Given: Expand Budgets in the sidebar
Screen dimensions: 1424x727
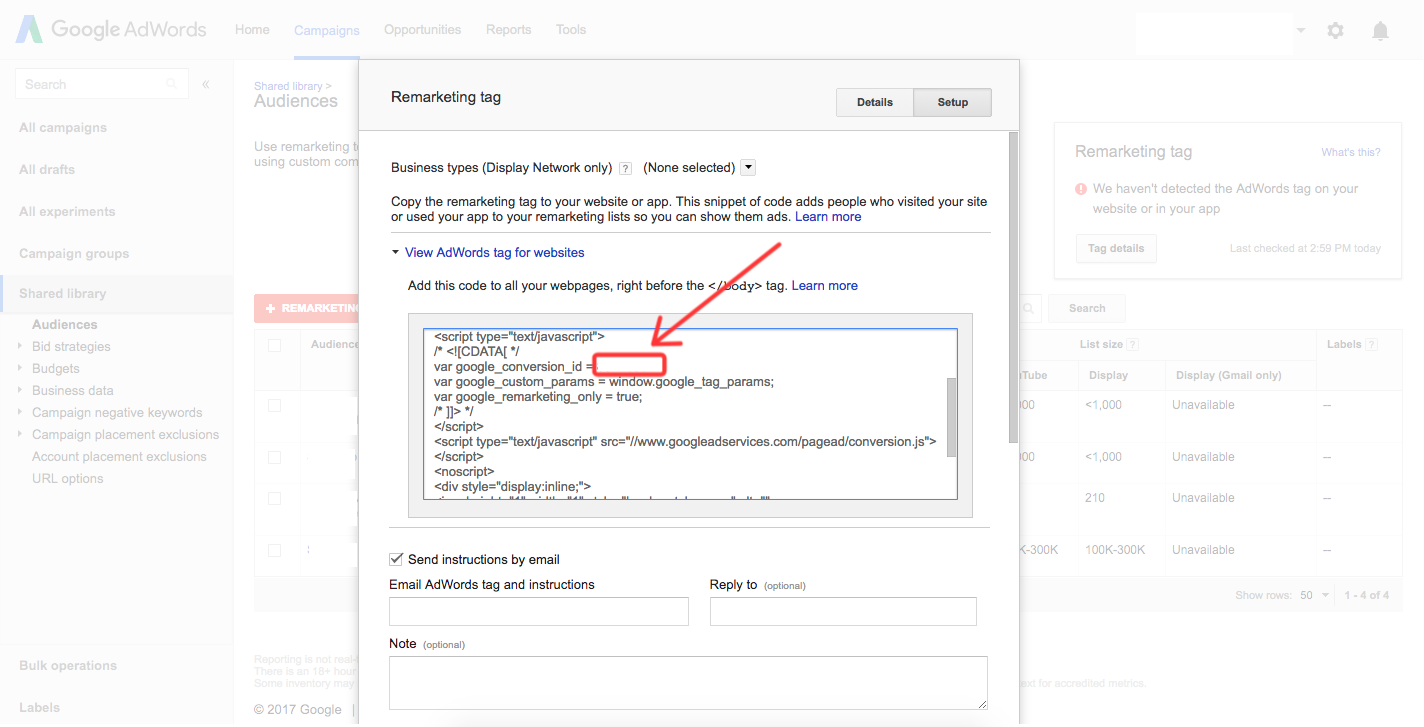Looking at the screenshot, I should click(x=20, y=368).
